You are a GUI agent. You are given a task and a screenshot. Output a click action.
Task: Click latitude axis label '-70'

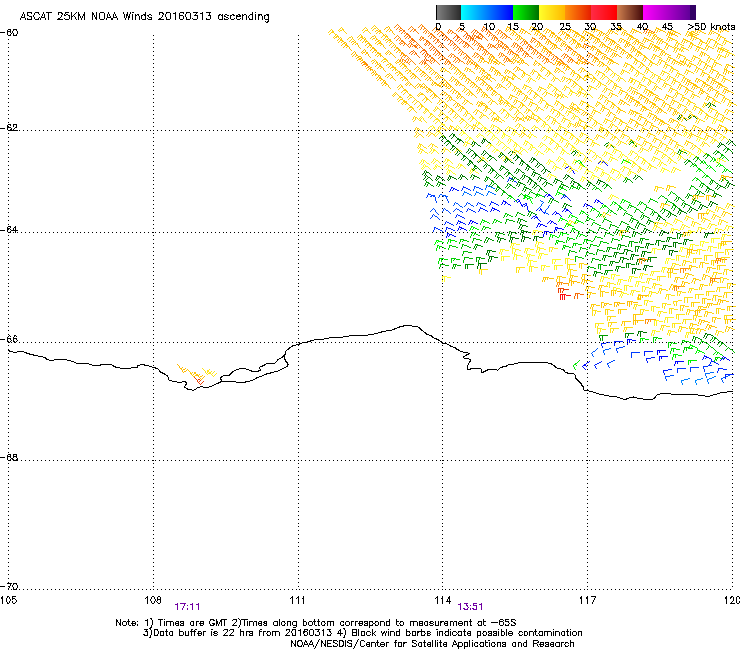[9, 586]
